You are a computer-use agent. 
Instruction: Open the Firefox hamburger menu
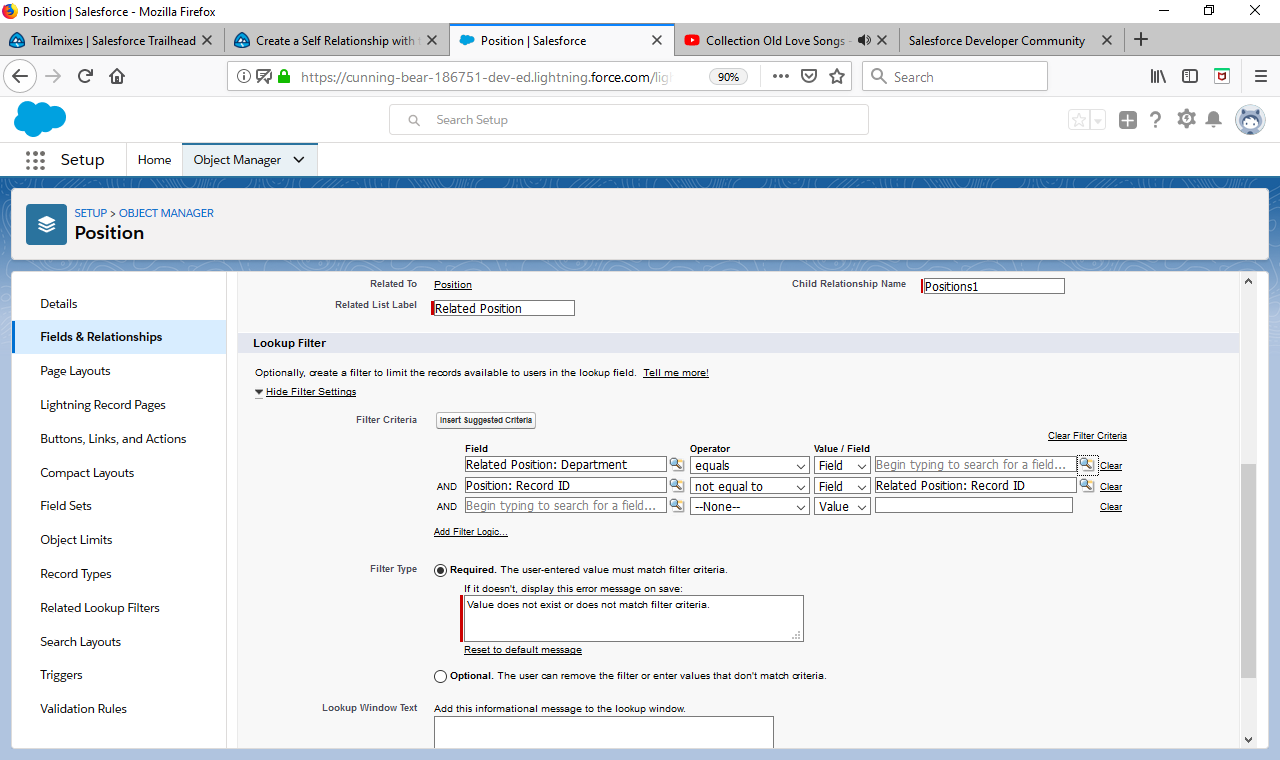pyautogui.click(x=1261, y=76)
